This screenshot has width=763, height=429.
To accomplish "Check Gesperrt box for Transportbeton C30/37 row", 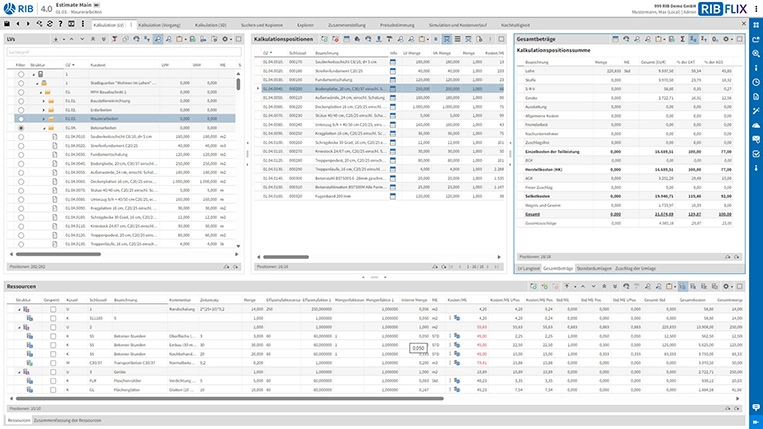I will point(53,363).
